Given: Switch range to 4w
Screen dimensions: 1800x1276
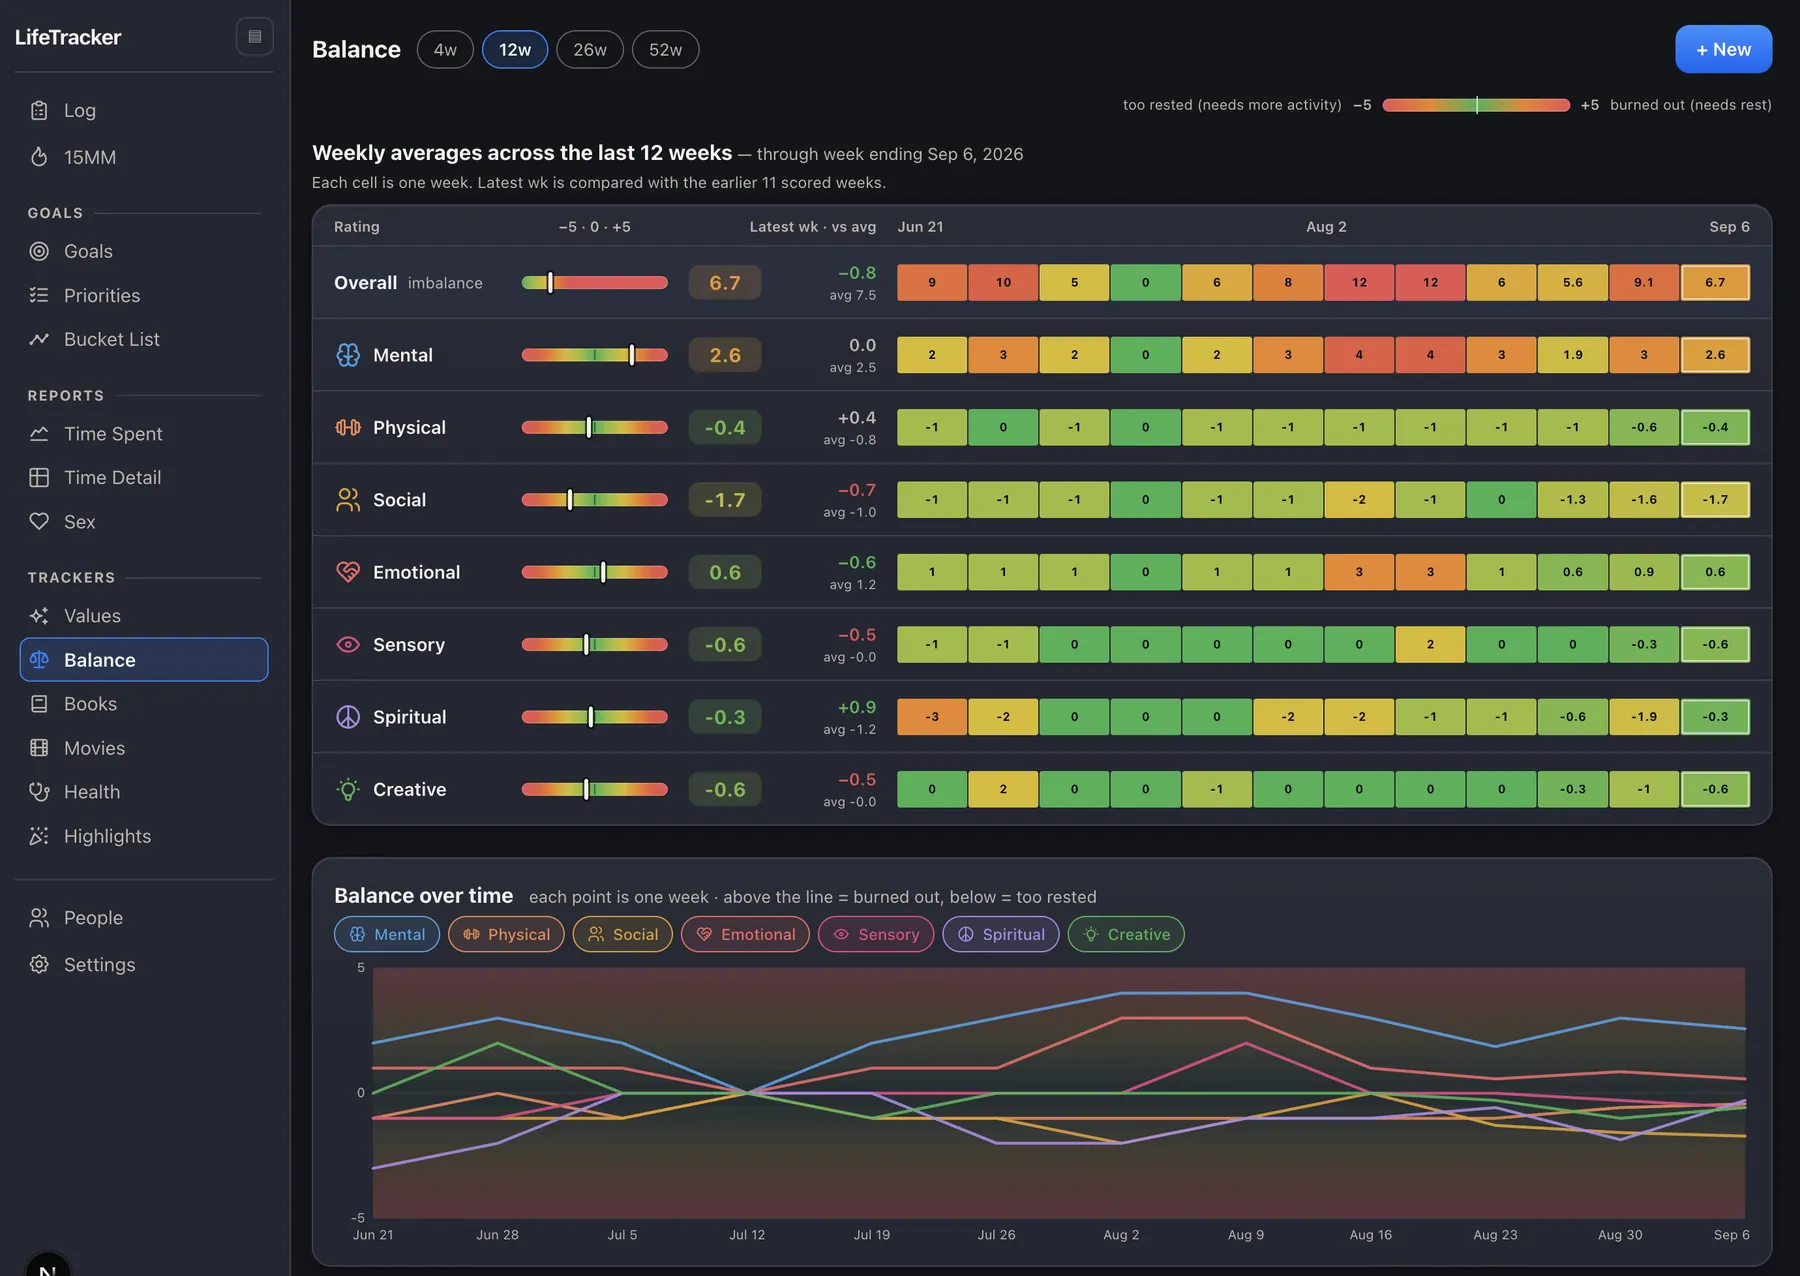Looking at the screenshot, I should [x=445, y=49].
